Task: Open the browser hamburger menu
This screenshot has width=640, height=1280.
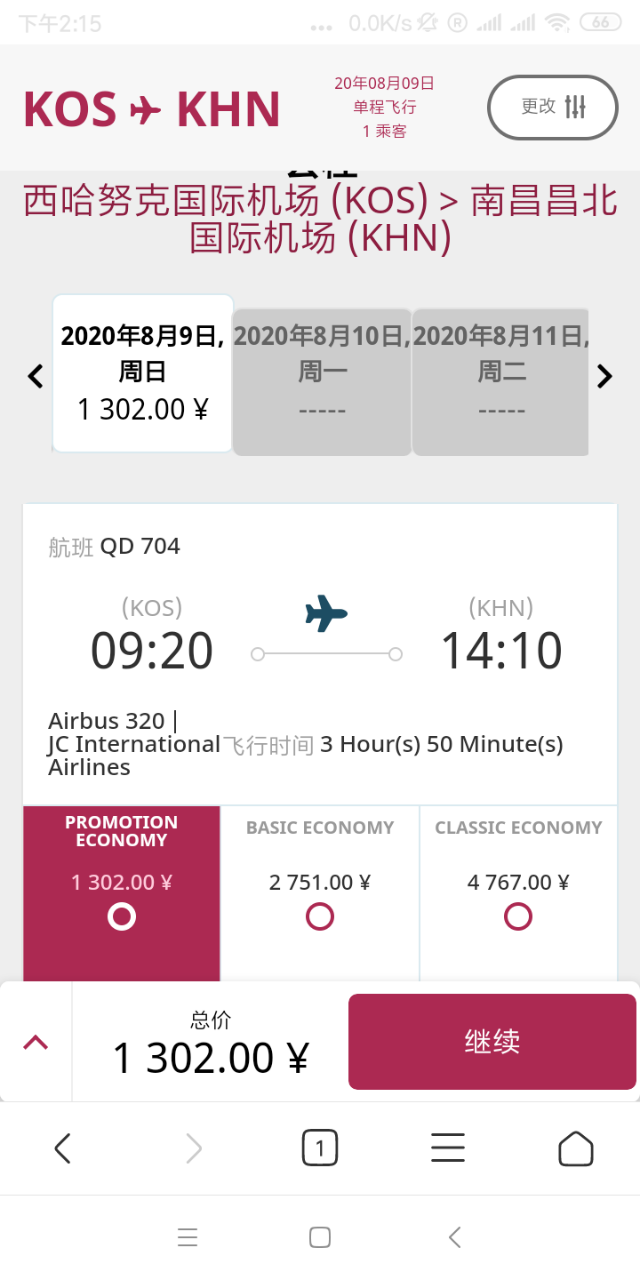Action: coord(447,1148)
